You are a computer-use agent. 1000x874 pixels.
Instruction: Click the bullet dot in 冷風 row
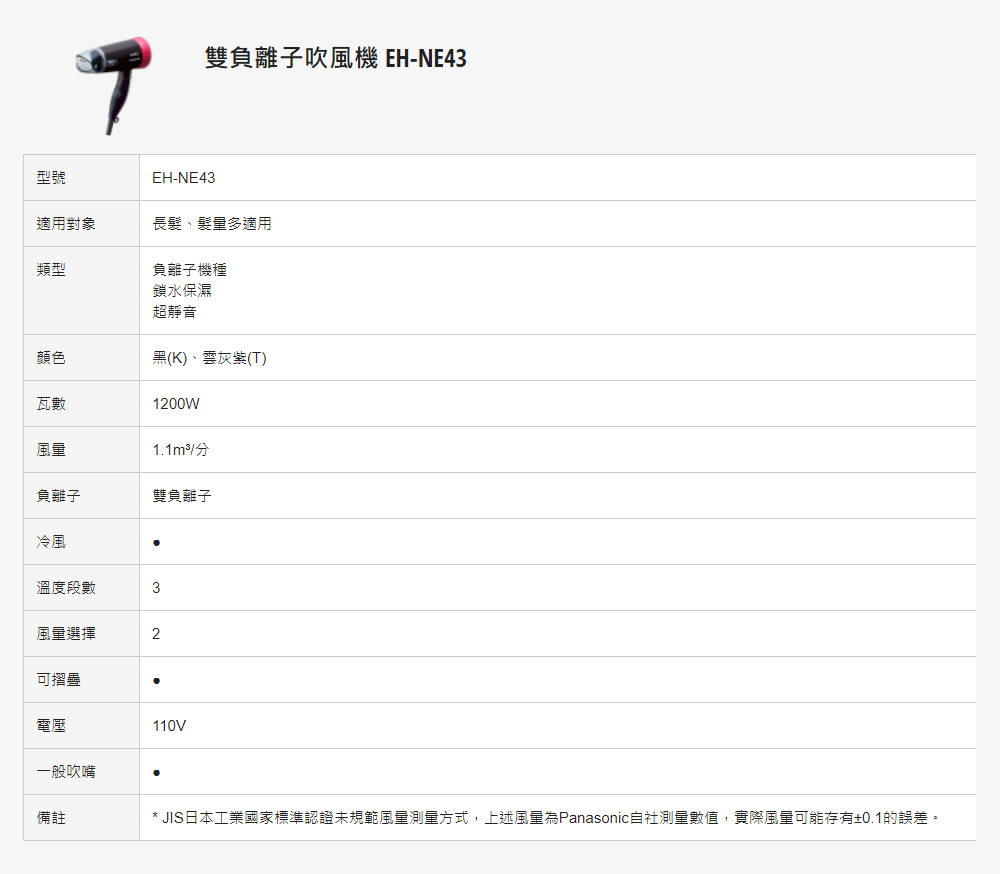[156, 543]
